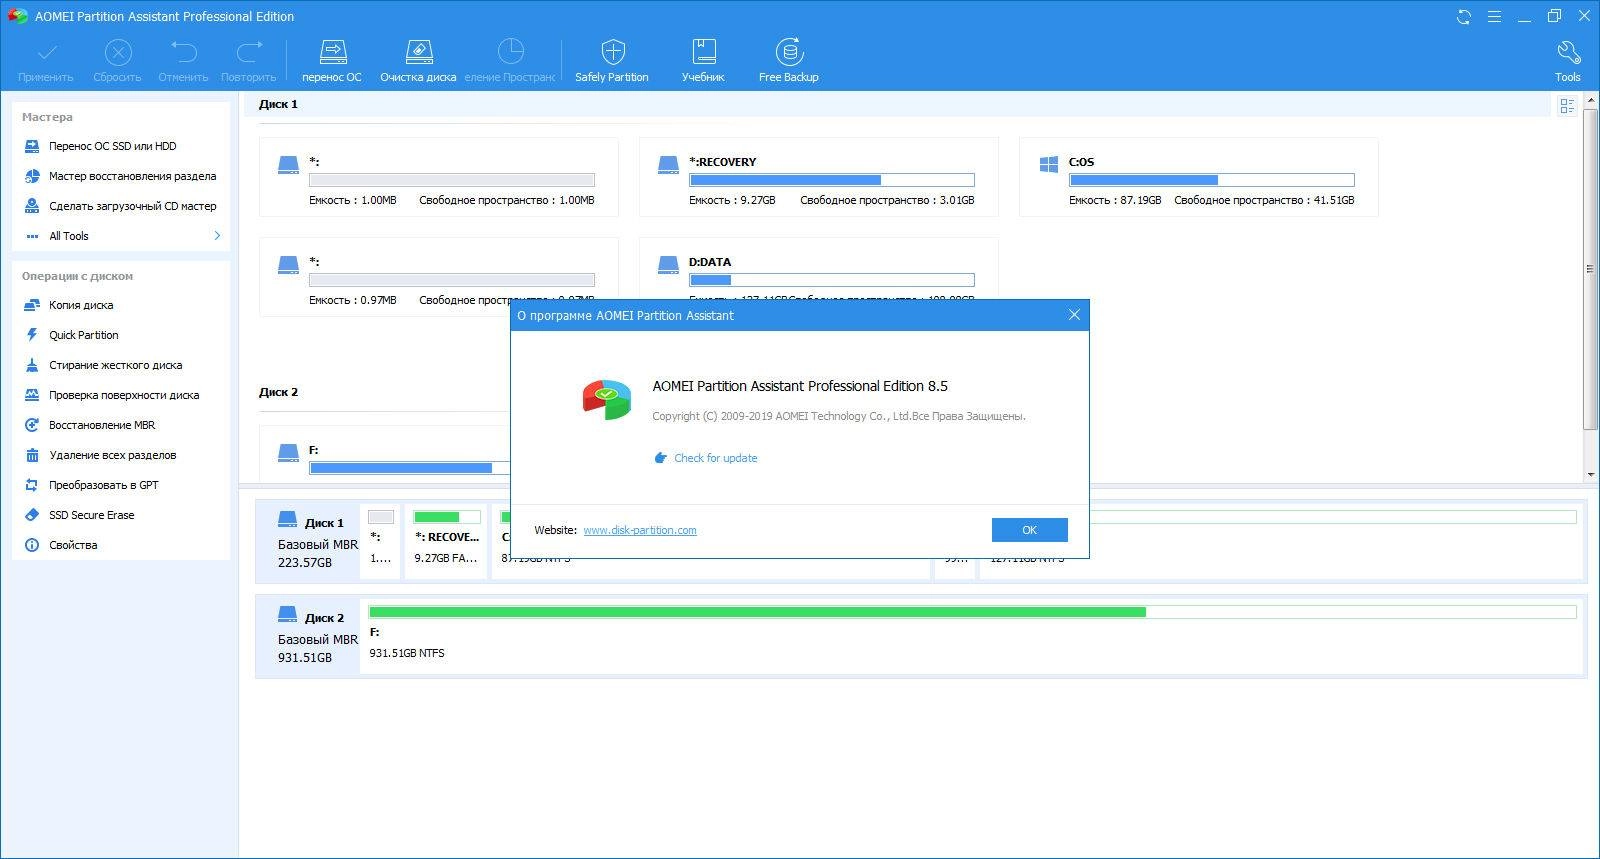Click the space allocation clock icon
Screen dimensions: 1600x859
point(510,51)
